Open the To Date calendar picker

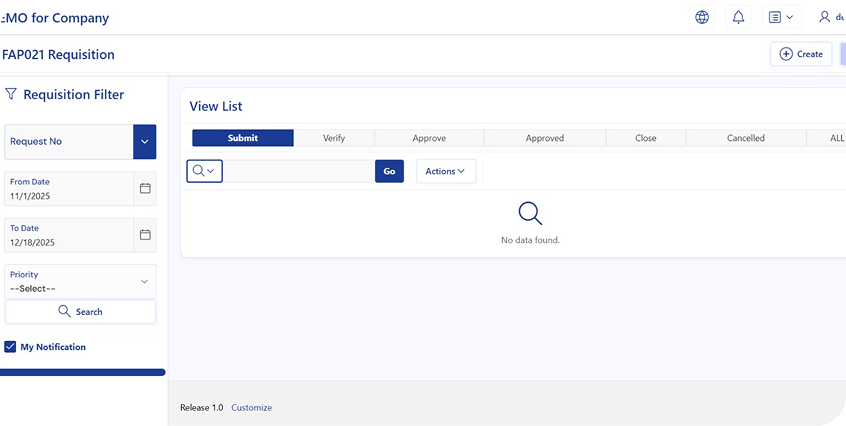point(145,235)
